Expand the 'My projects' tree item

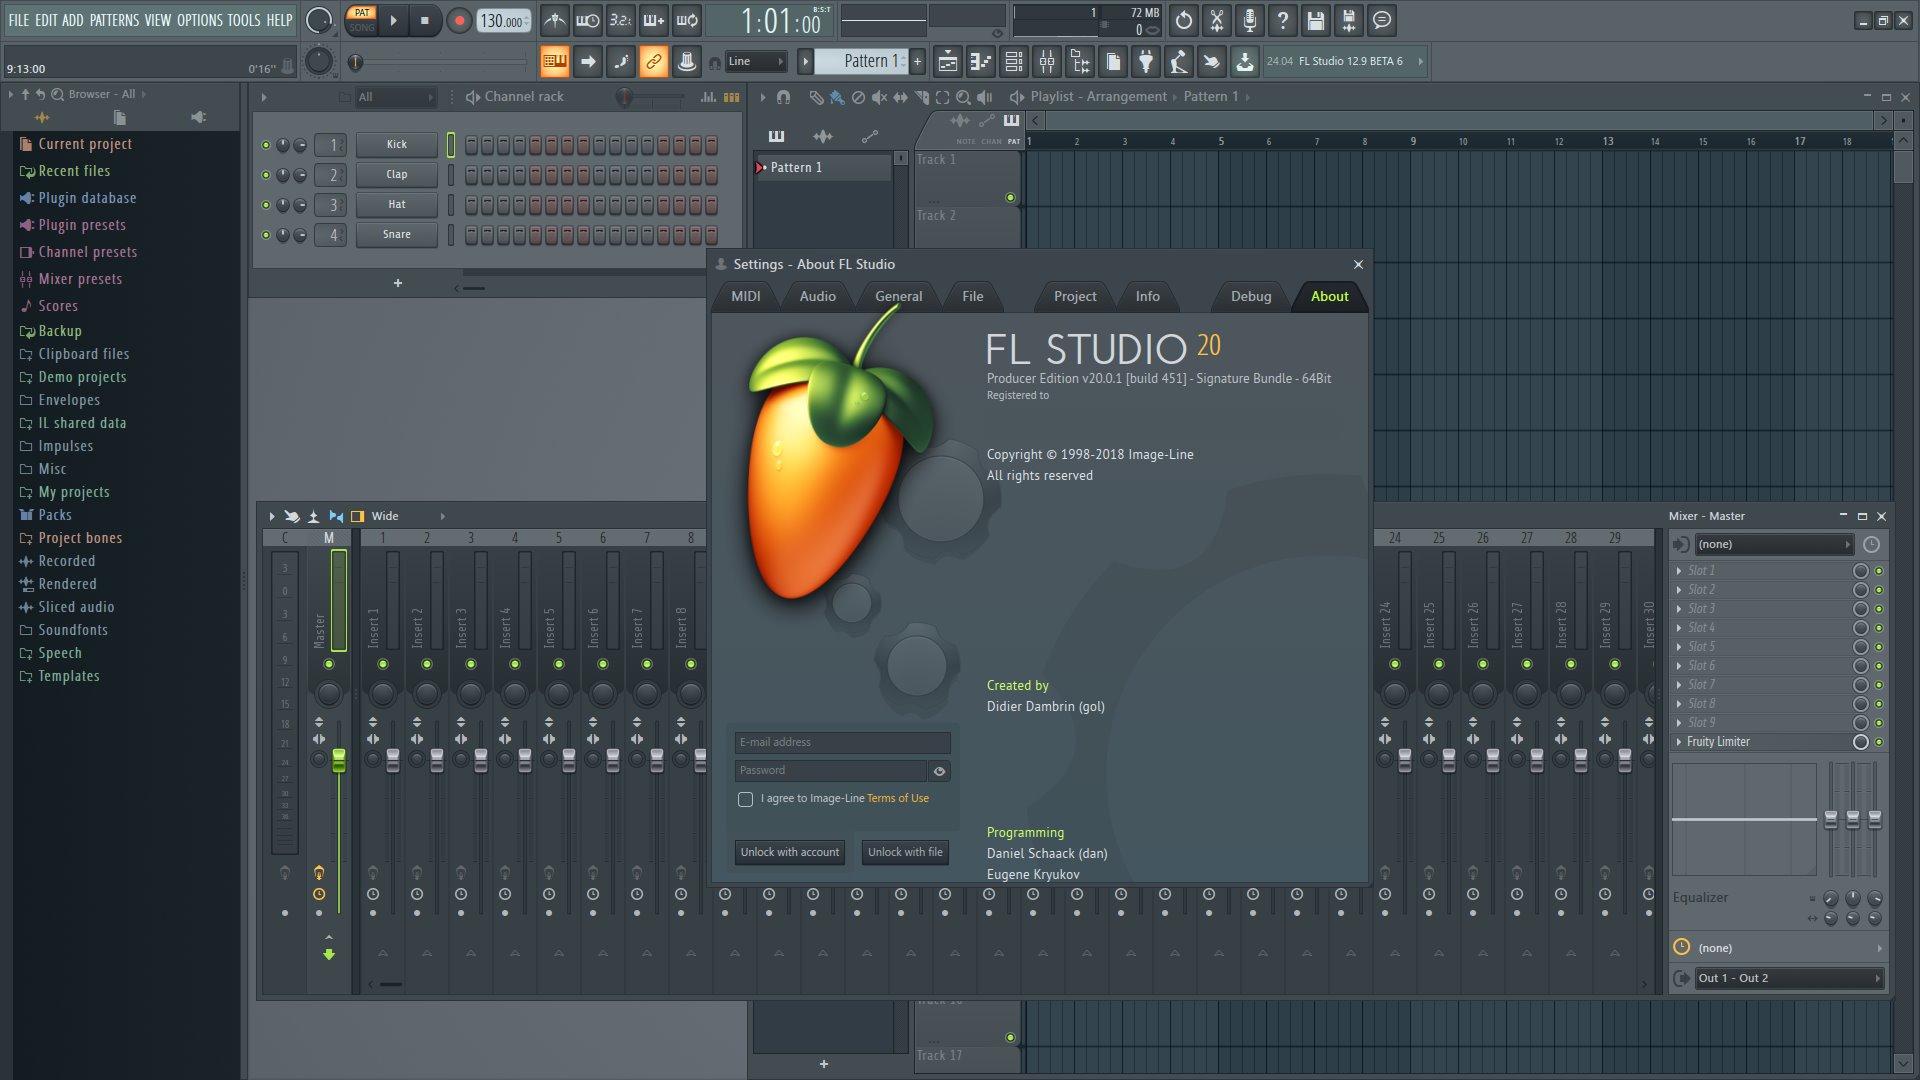[x=74, y=492]
